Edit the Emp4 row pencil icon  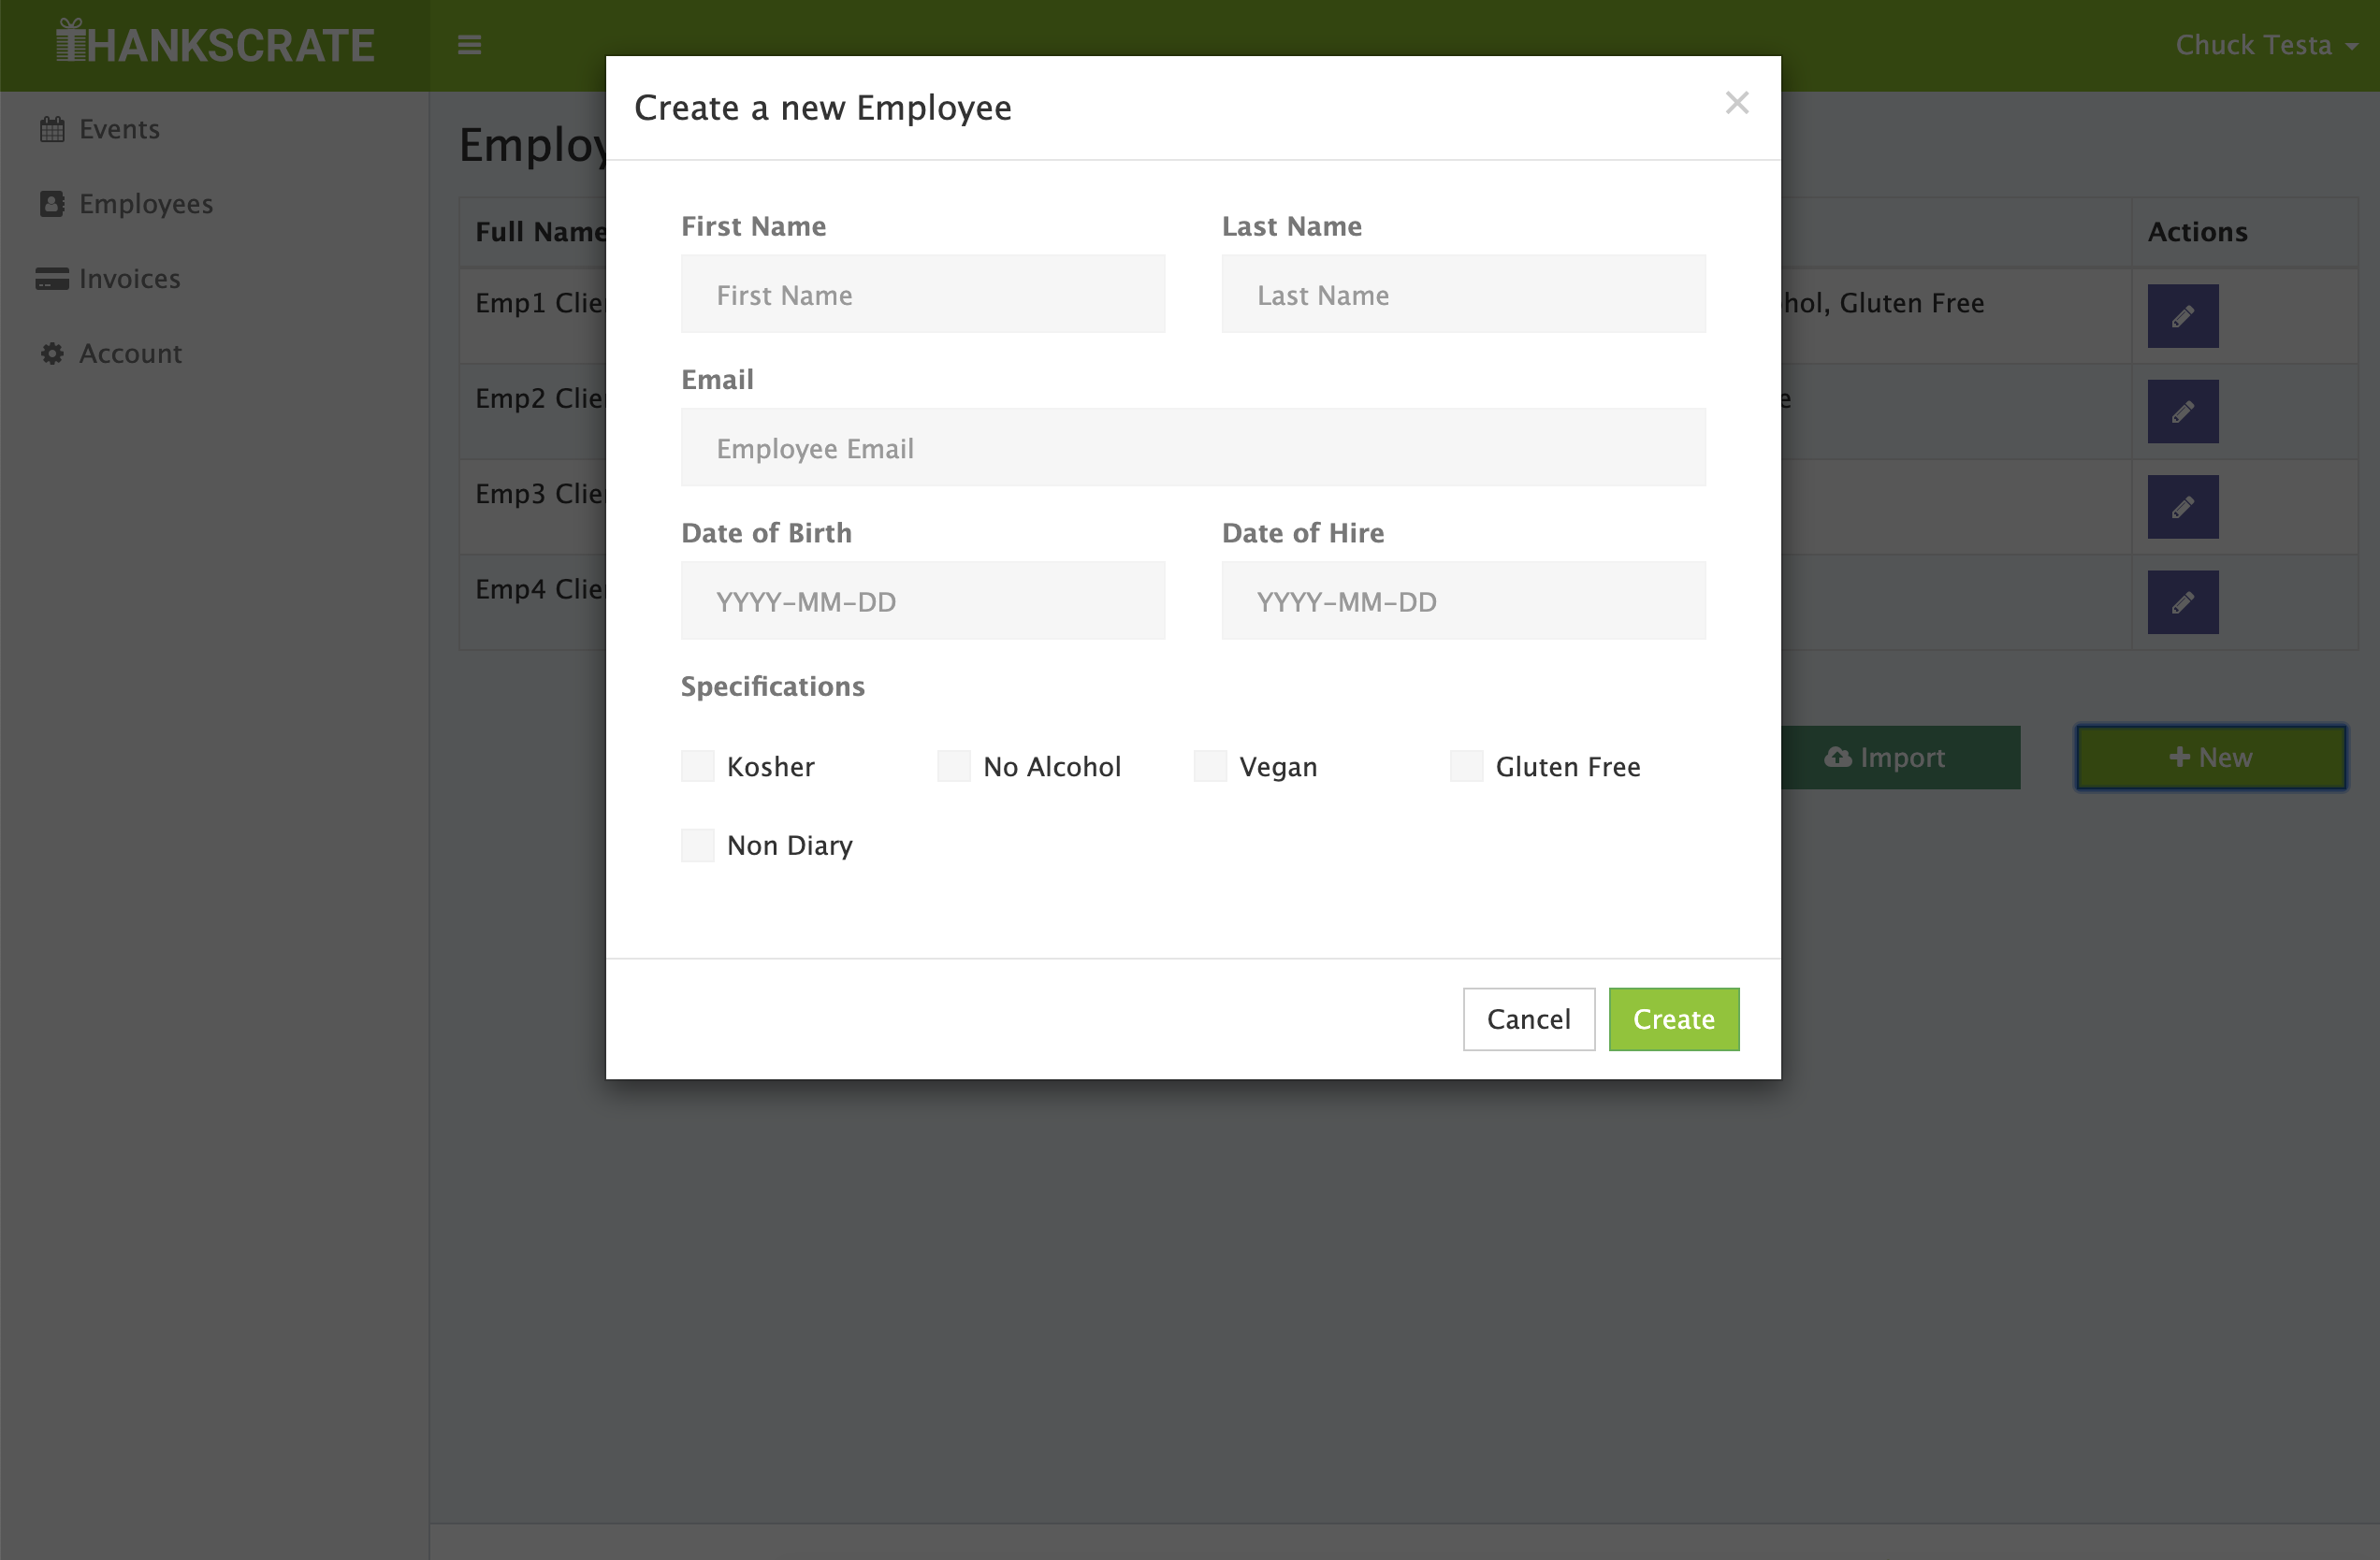pos(2183,602)
